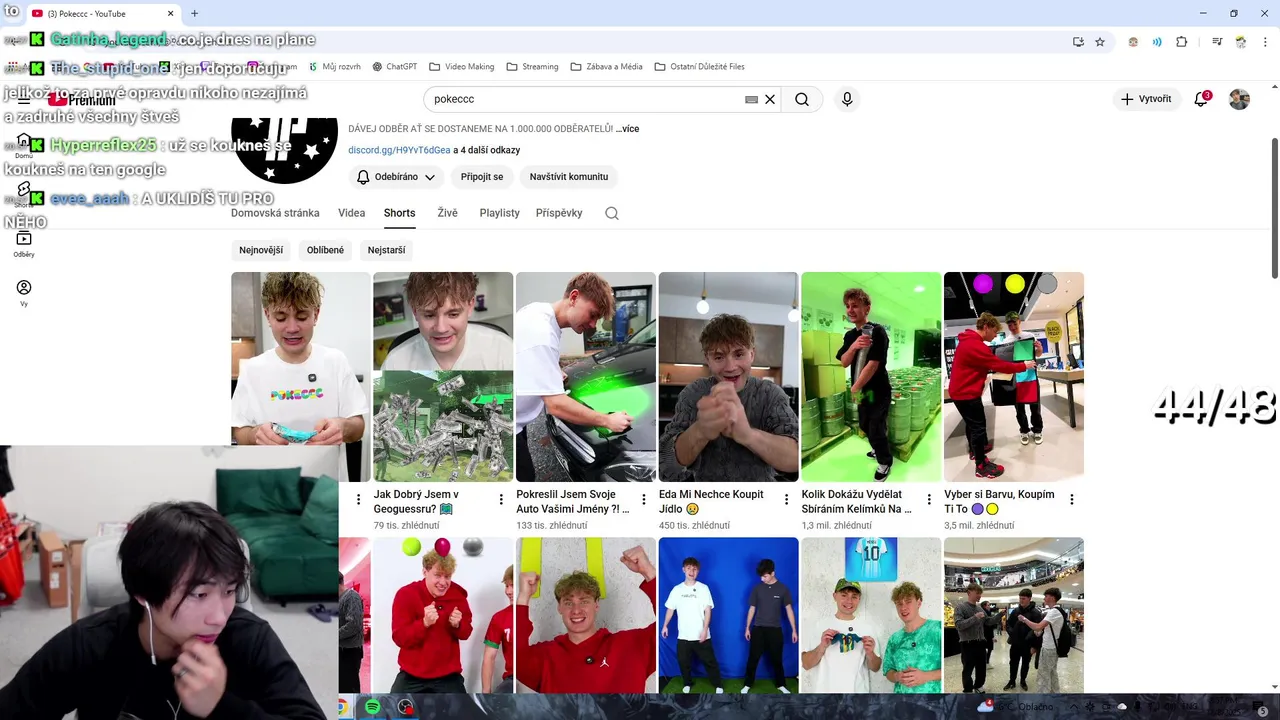Open Odběry (Subscriptions) in the sidebar
This screenshot has width=1280, height=720.
click(x=24, y=243)
